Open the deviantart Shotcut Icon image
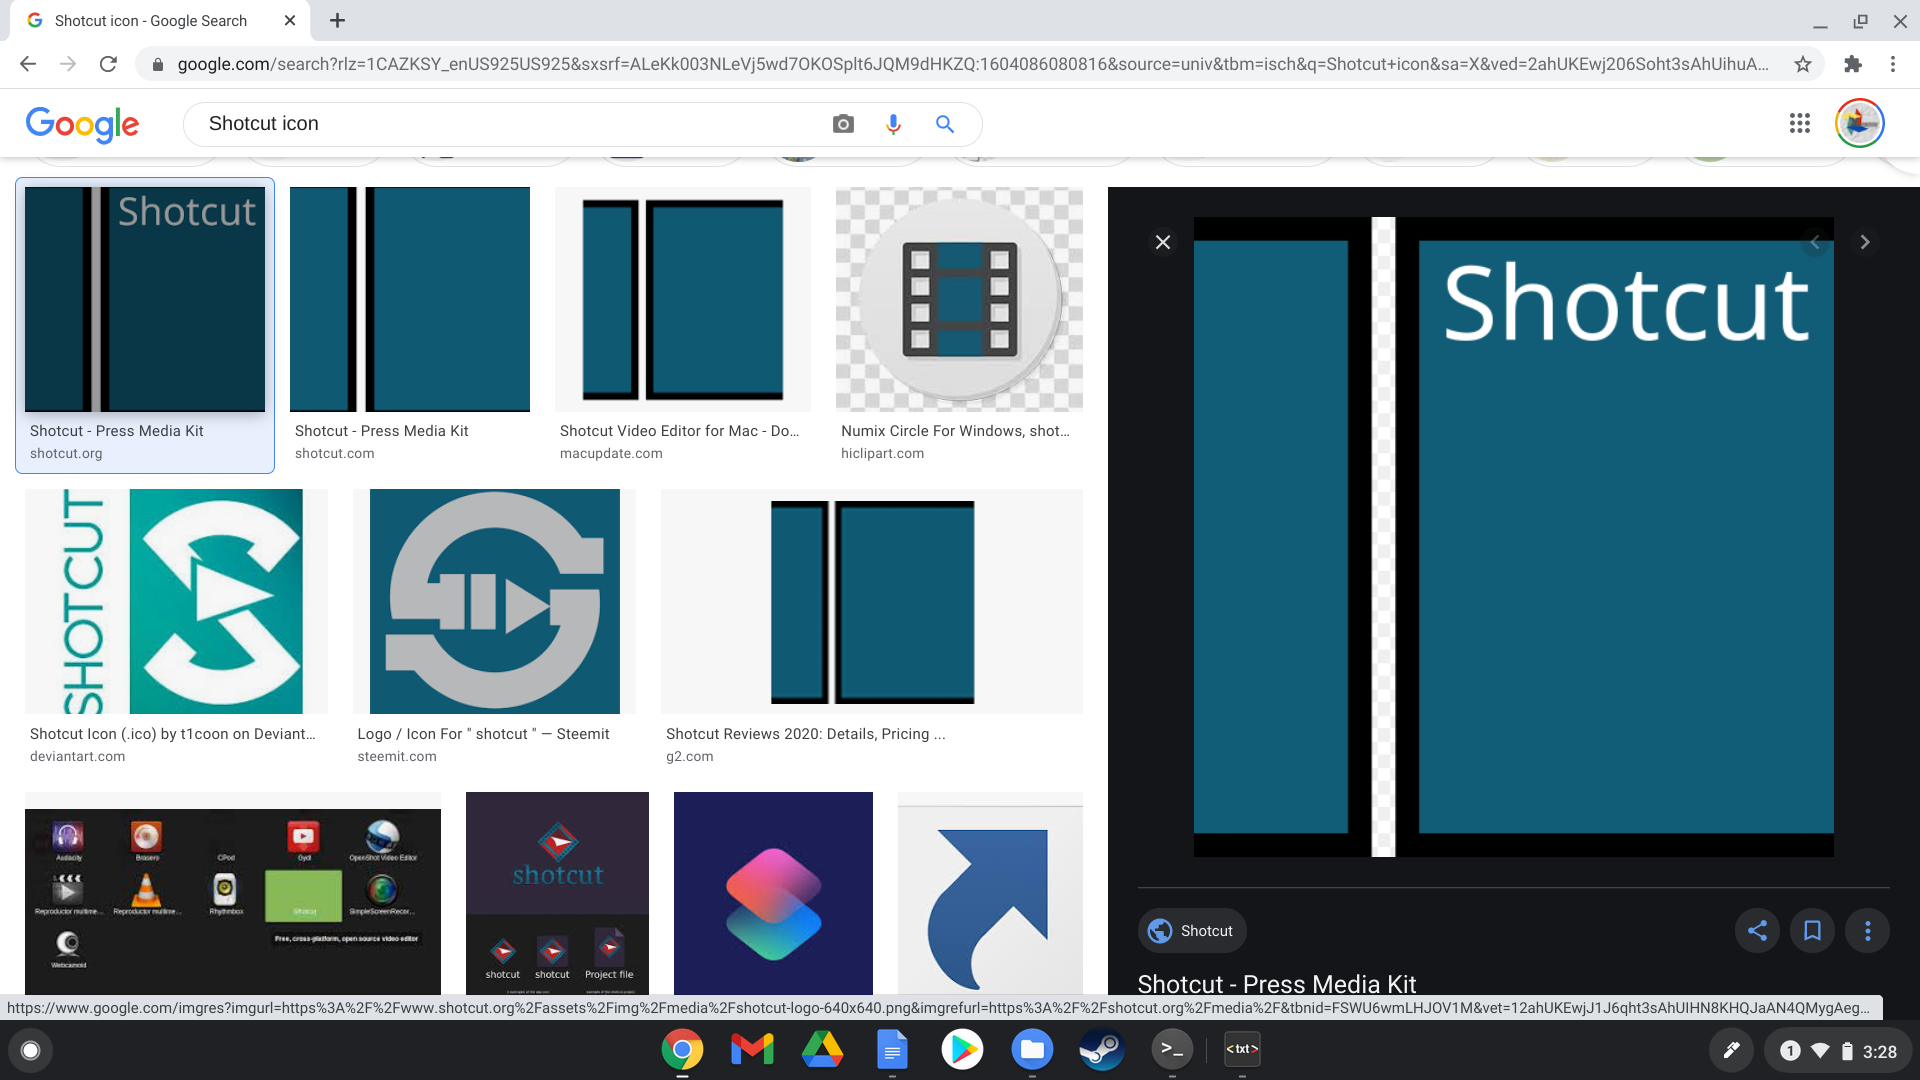1920x1080 pixels. [176, 601]
